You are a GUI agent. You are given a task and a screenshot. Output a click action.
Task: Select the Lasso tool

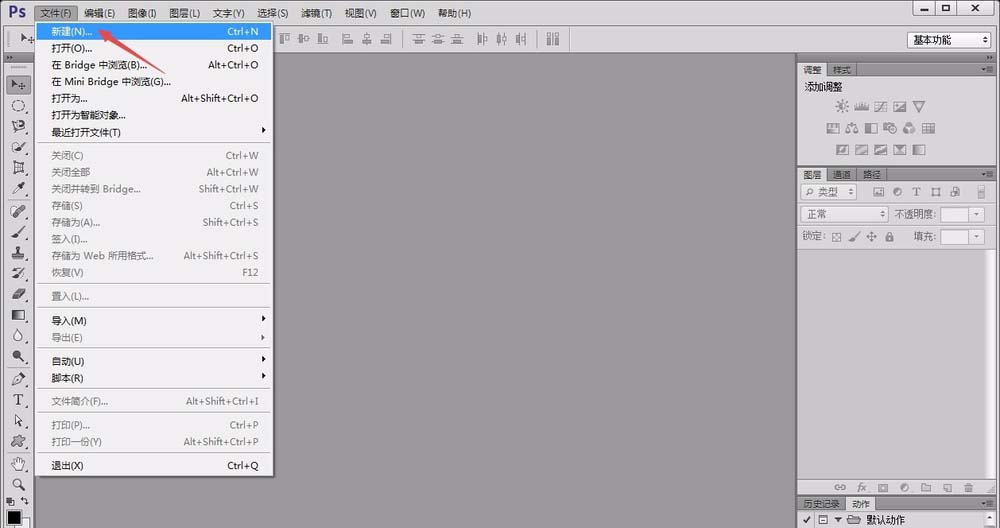pyautogui.click(x=18, y=126)
